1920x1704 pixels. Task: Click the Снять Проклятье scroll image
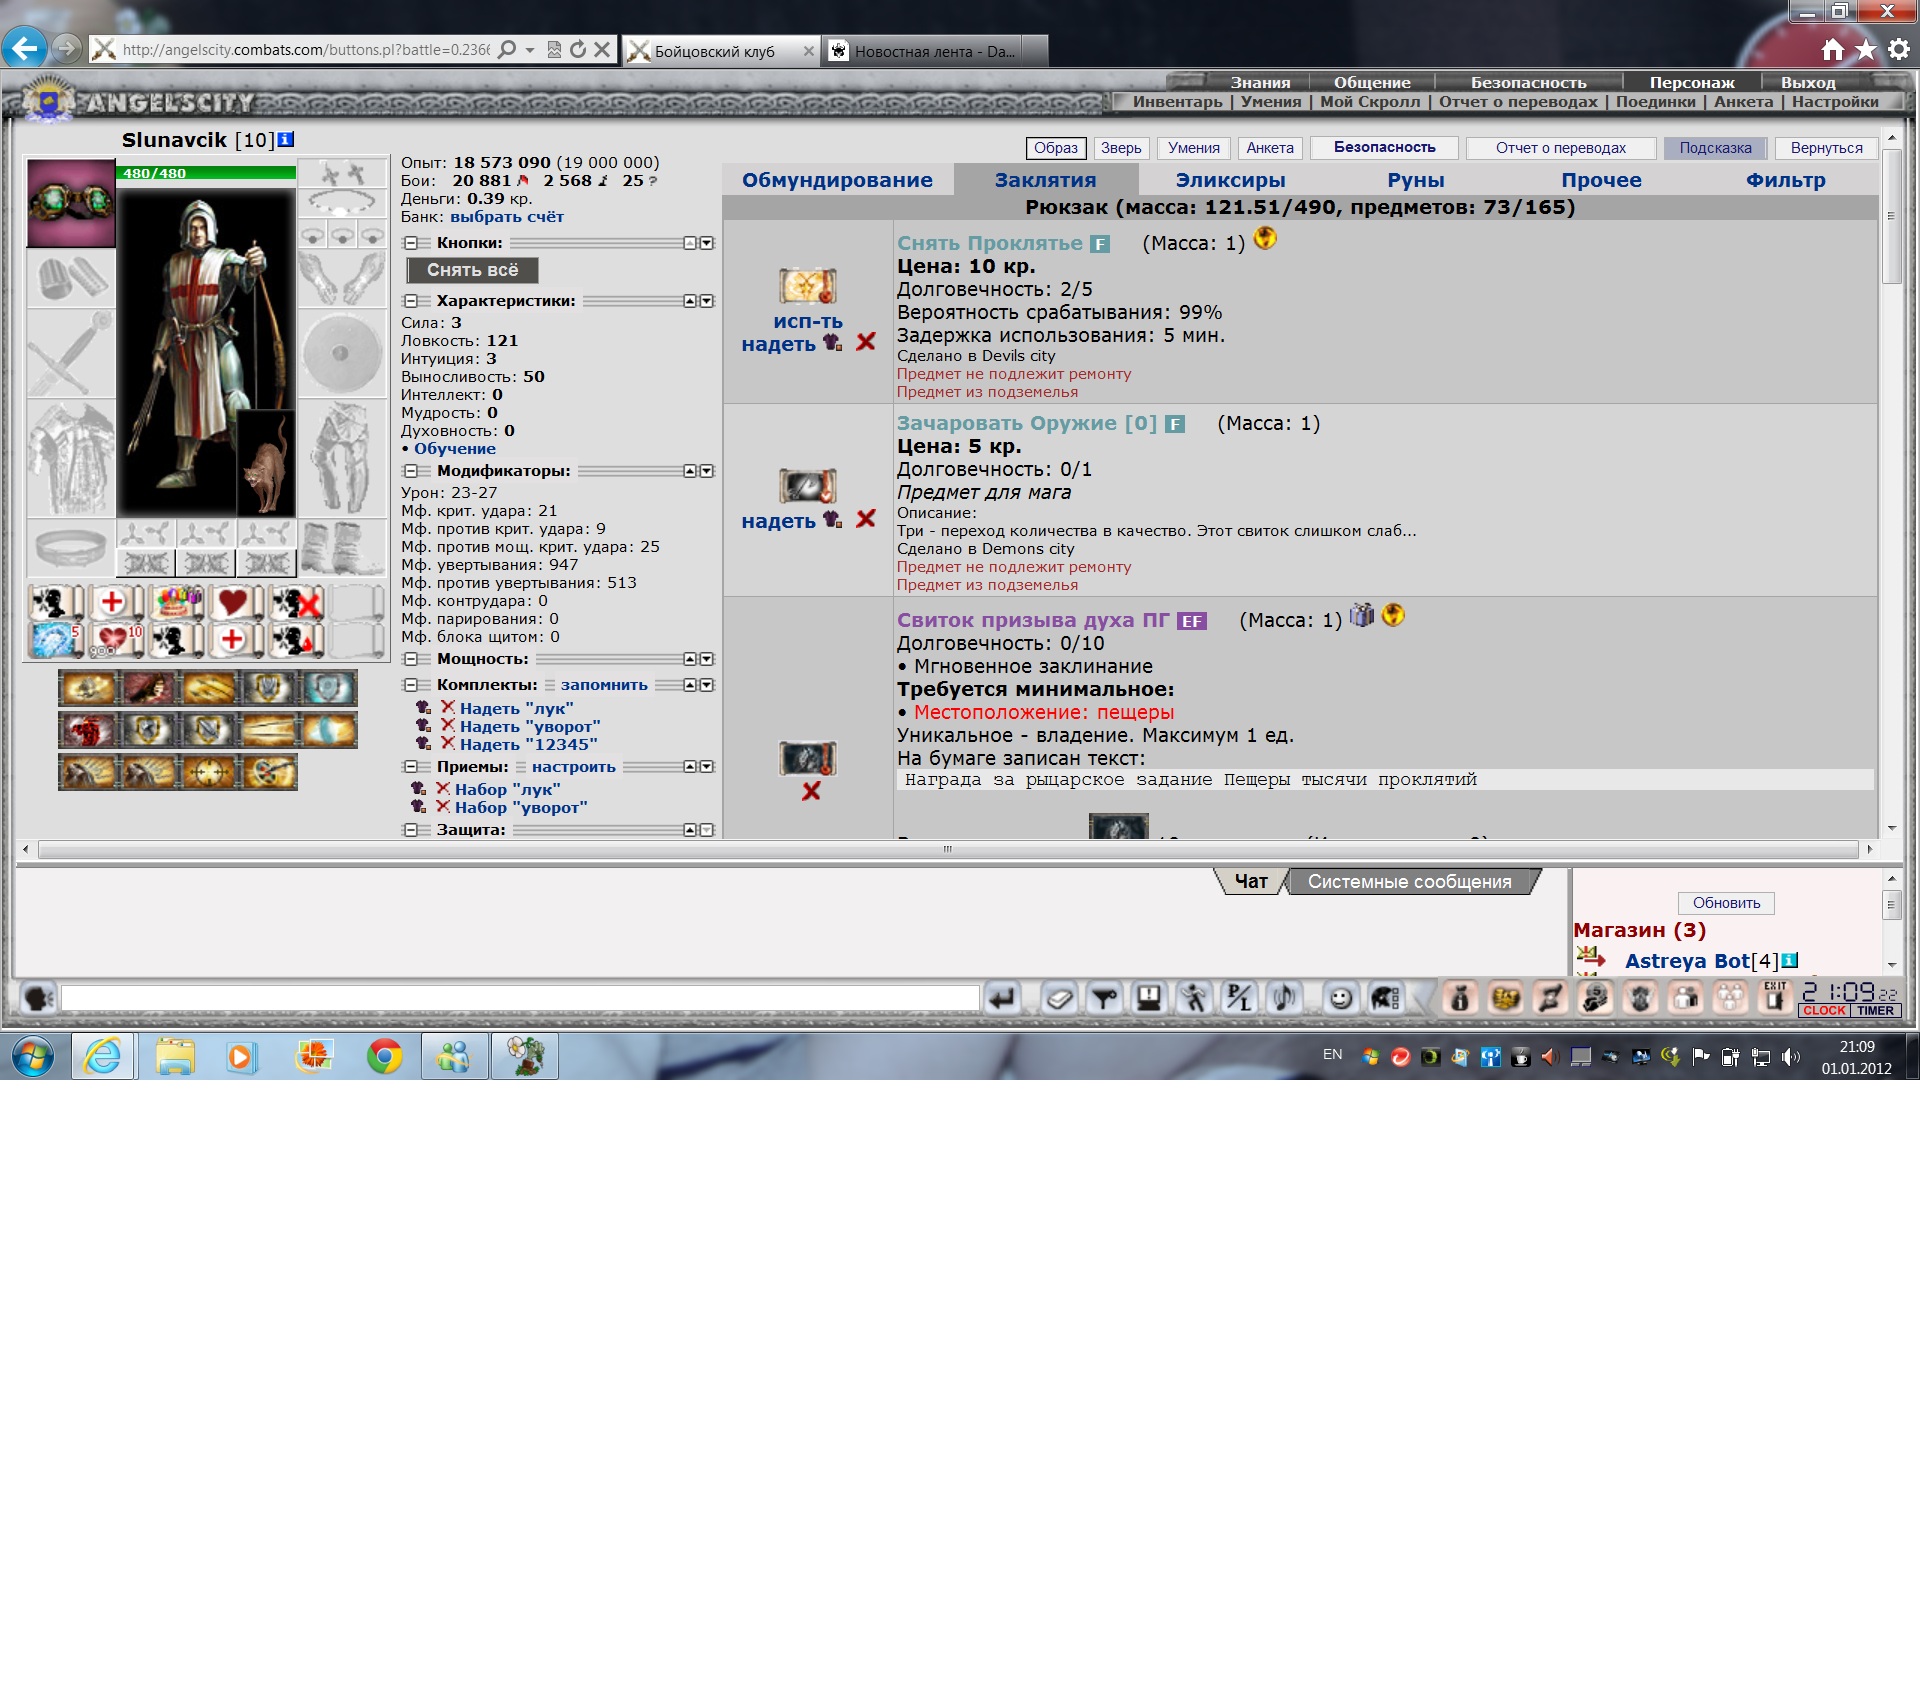point(808,286)
